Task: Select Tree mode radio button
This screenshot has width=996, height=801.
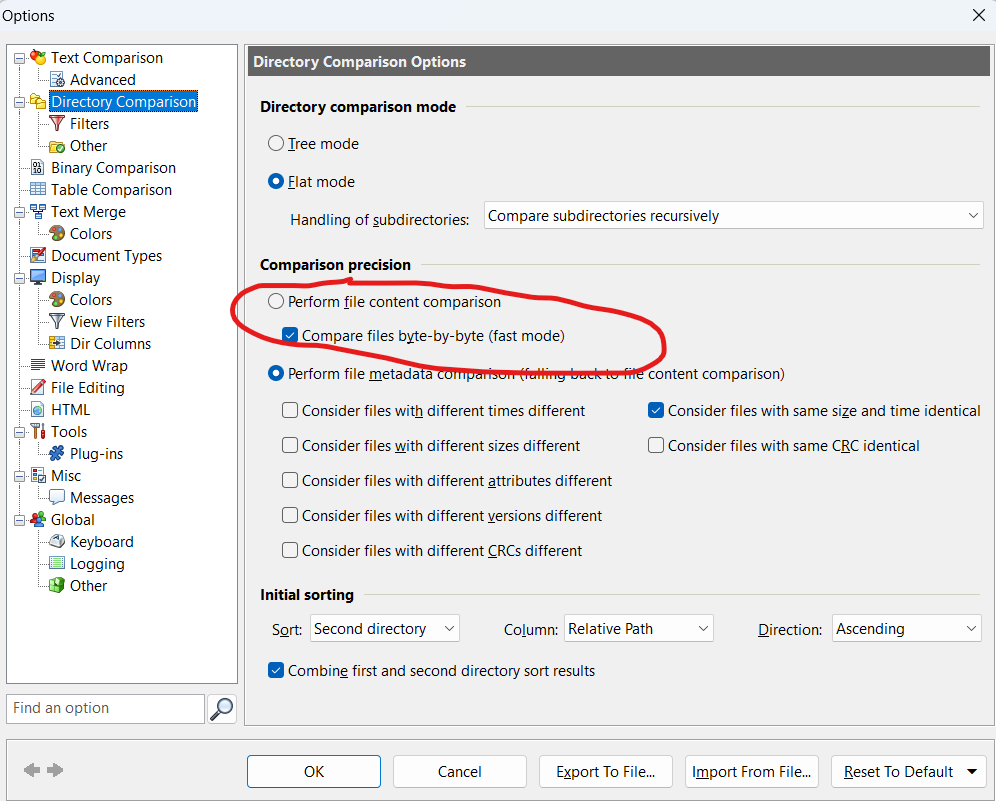Action: (x=276, y=144)
